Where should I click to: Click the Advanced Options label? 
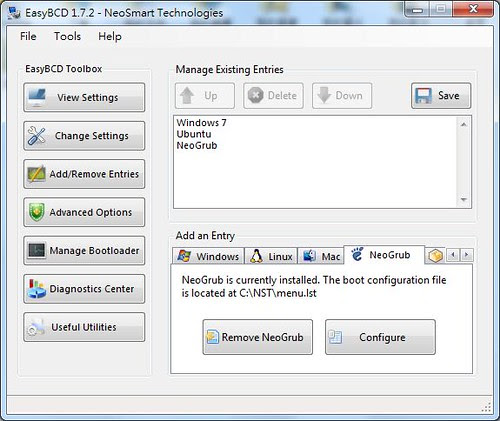91,212
